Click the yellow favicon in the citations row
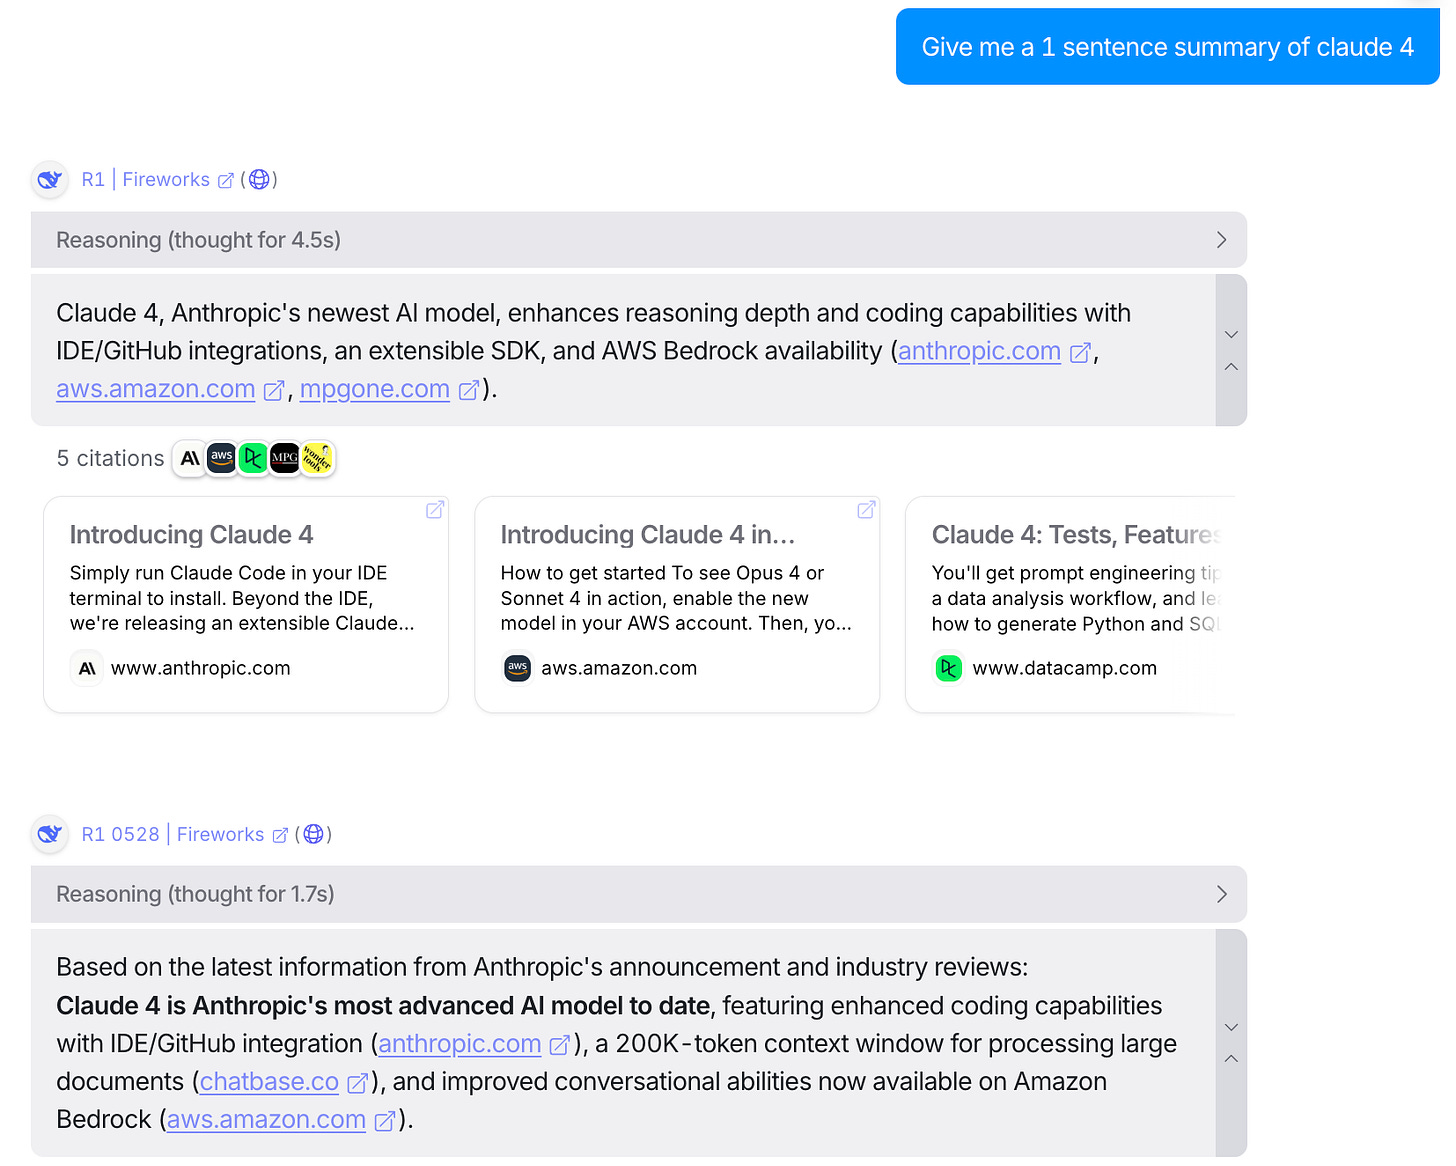1456x1166 pixels. 317,459
